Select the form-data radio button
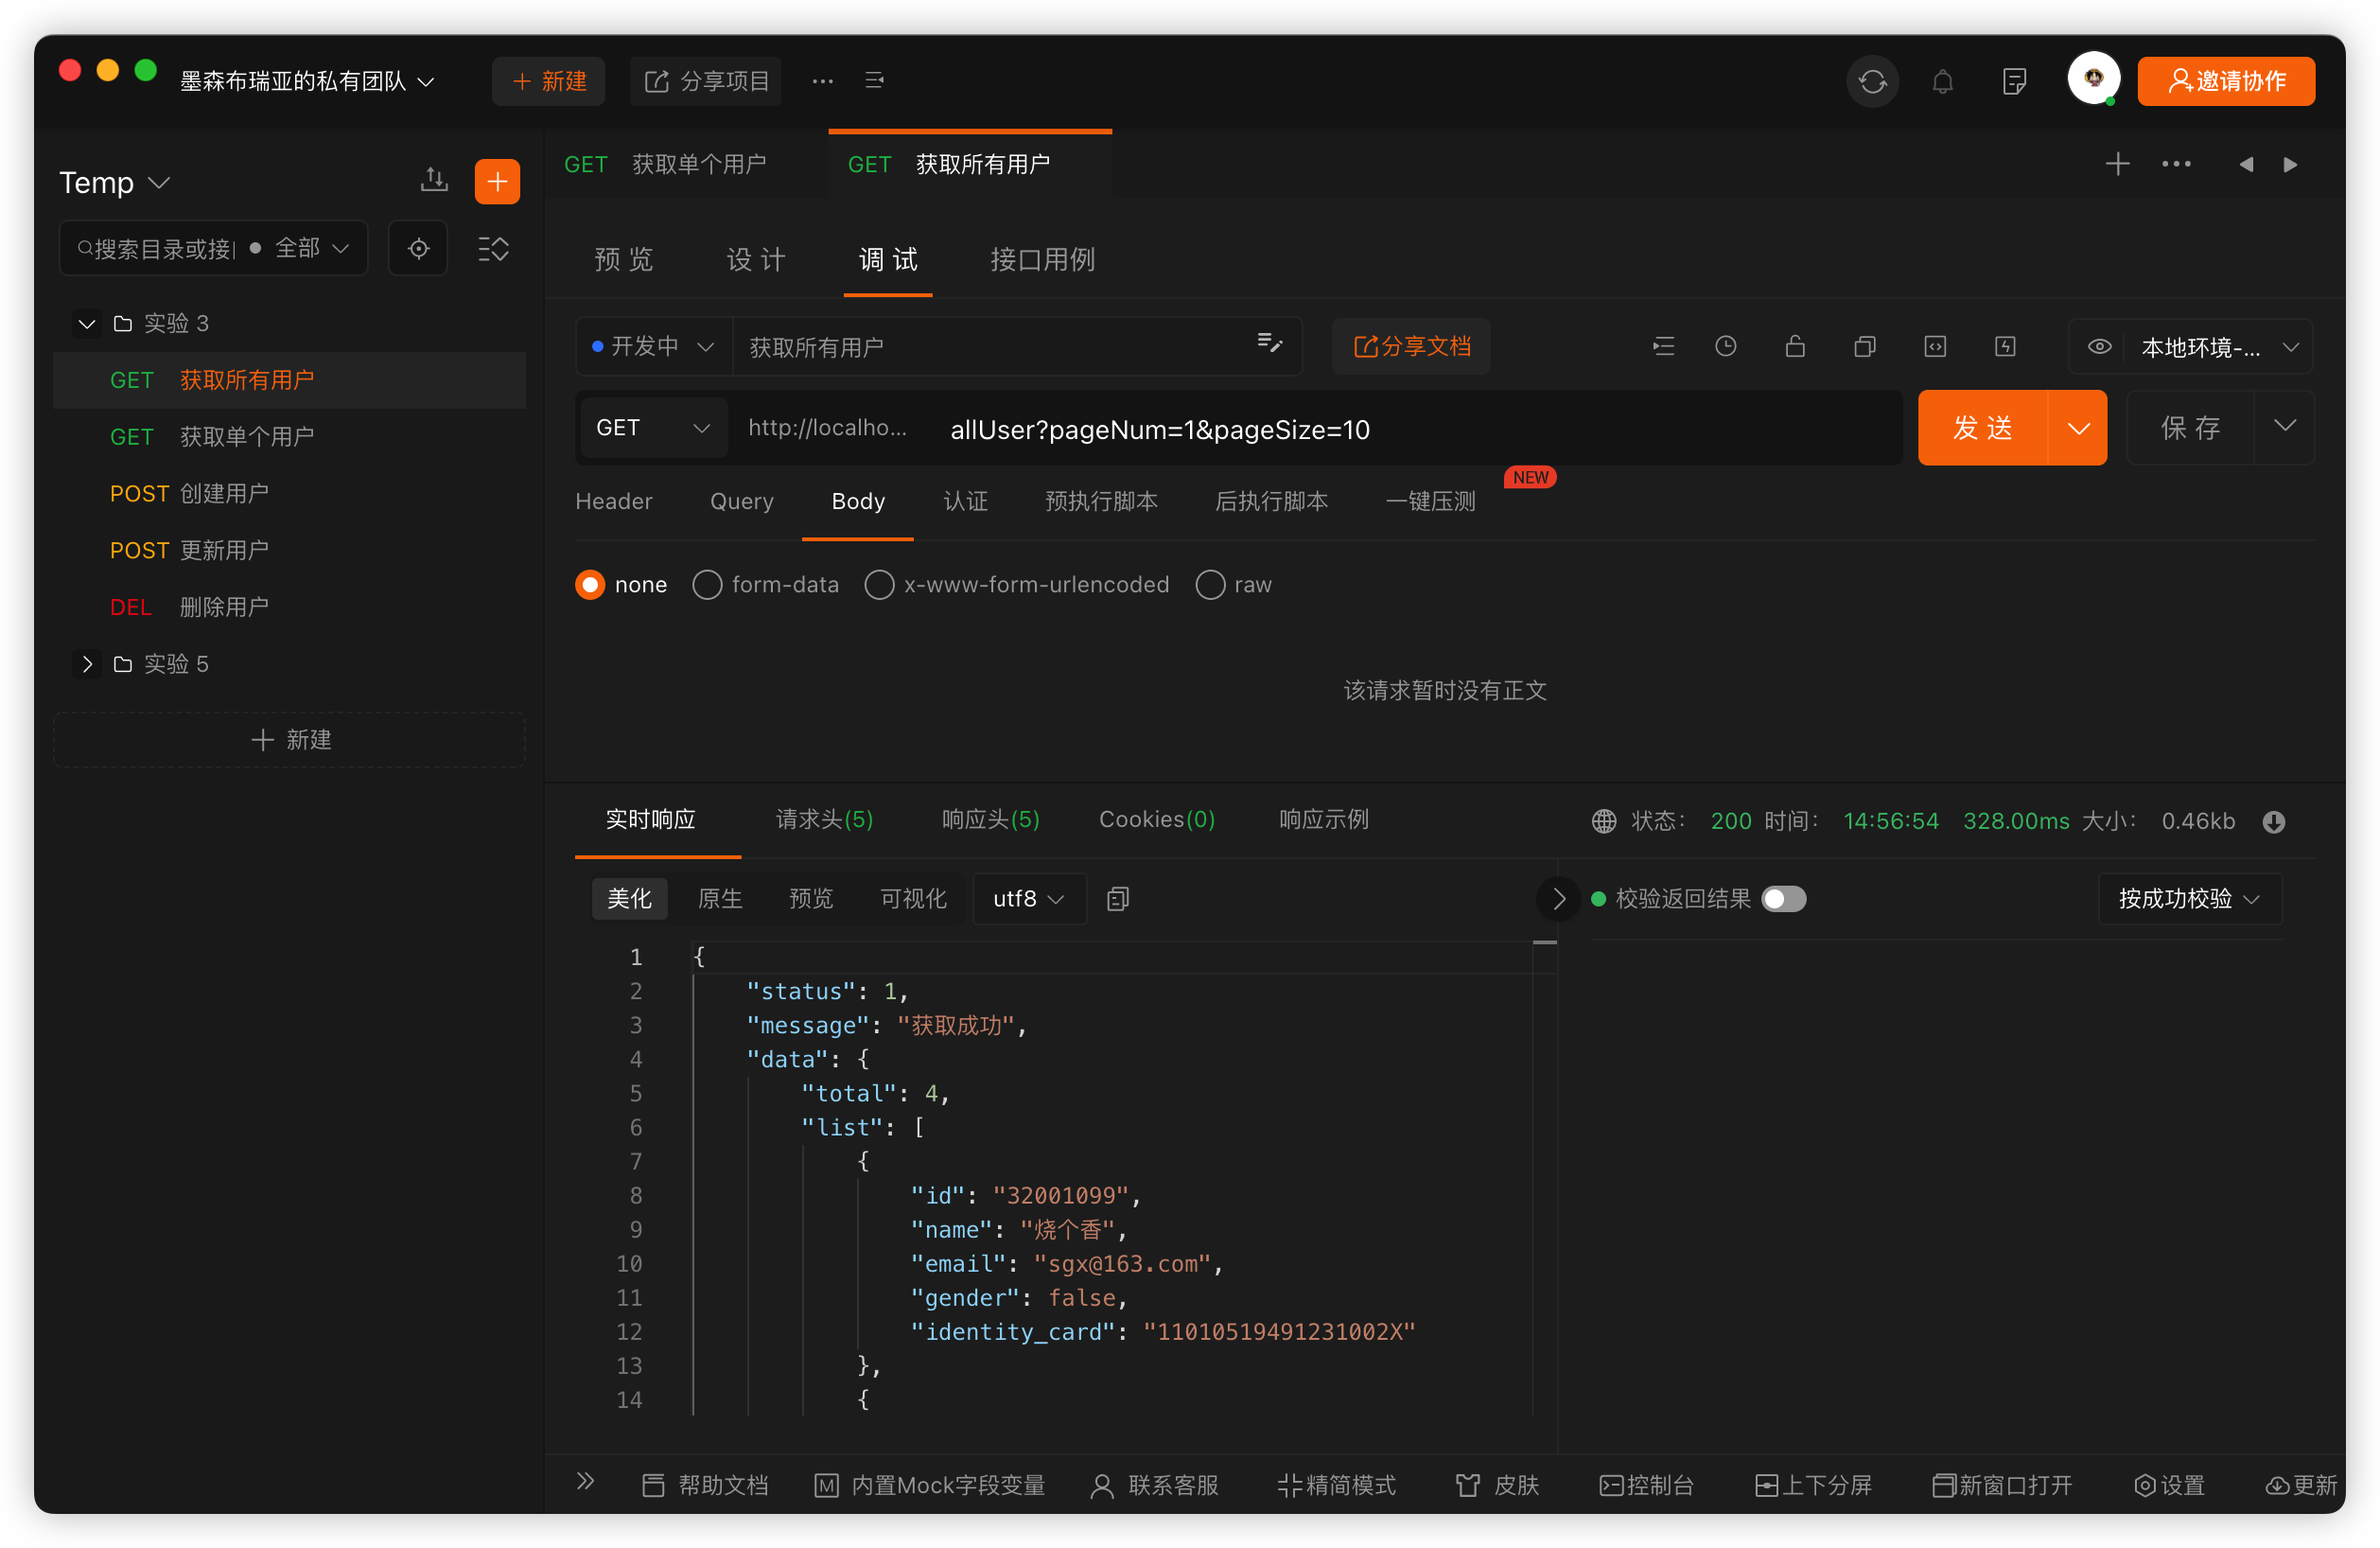Screen dimensions: 2380x1548 click(707, 584)
